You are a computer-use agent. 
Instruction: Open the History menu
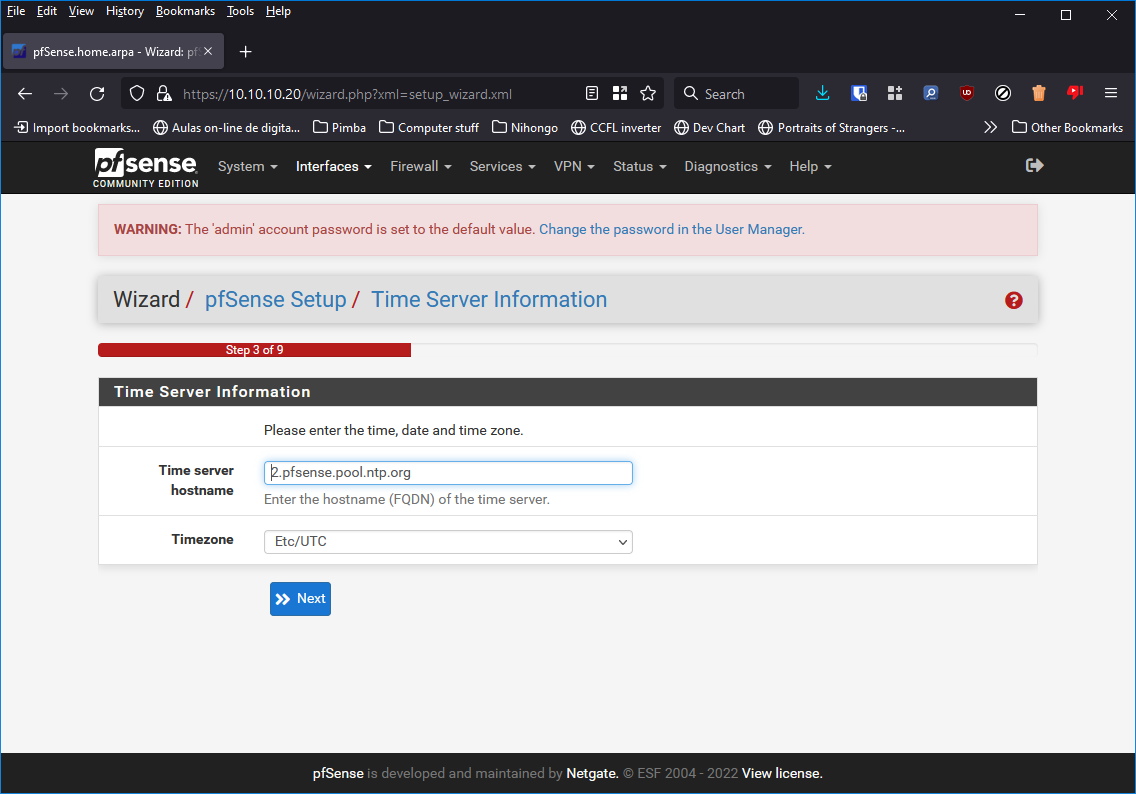click(124, 11)
